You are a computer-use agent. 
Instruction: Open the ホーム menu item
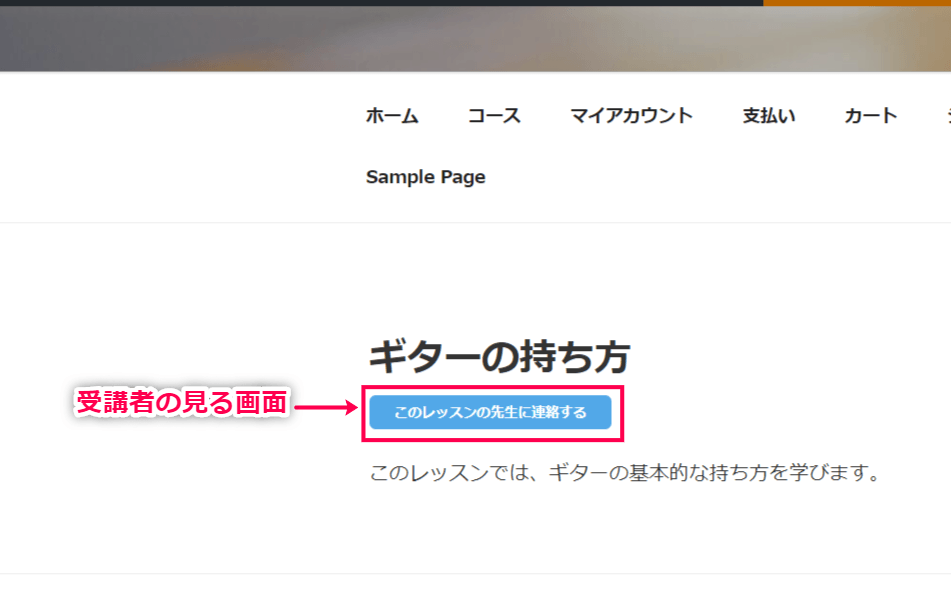[392, 115]
